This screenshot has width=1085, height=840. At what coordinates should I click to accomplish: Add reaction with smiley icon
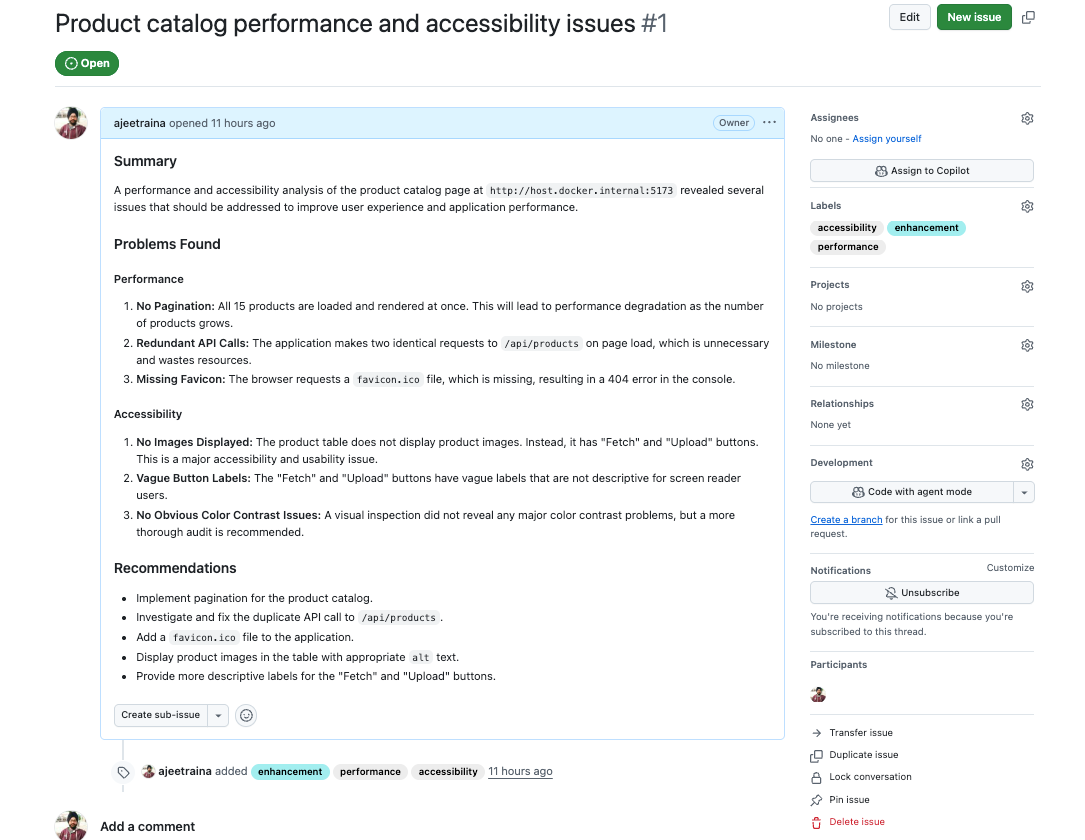point(246,715)
